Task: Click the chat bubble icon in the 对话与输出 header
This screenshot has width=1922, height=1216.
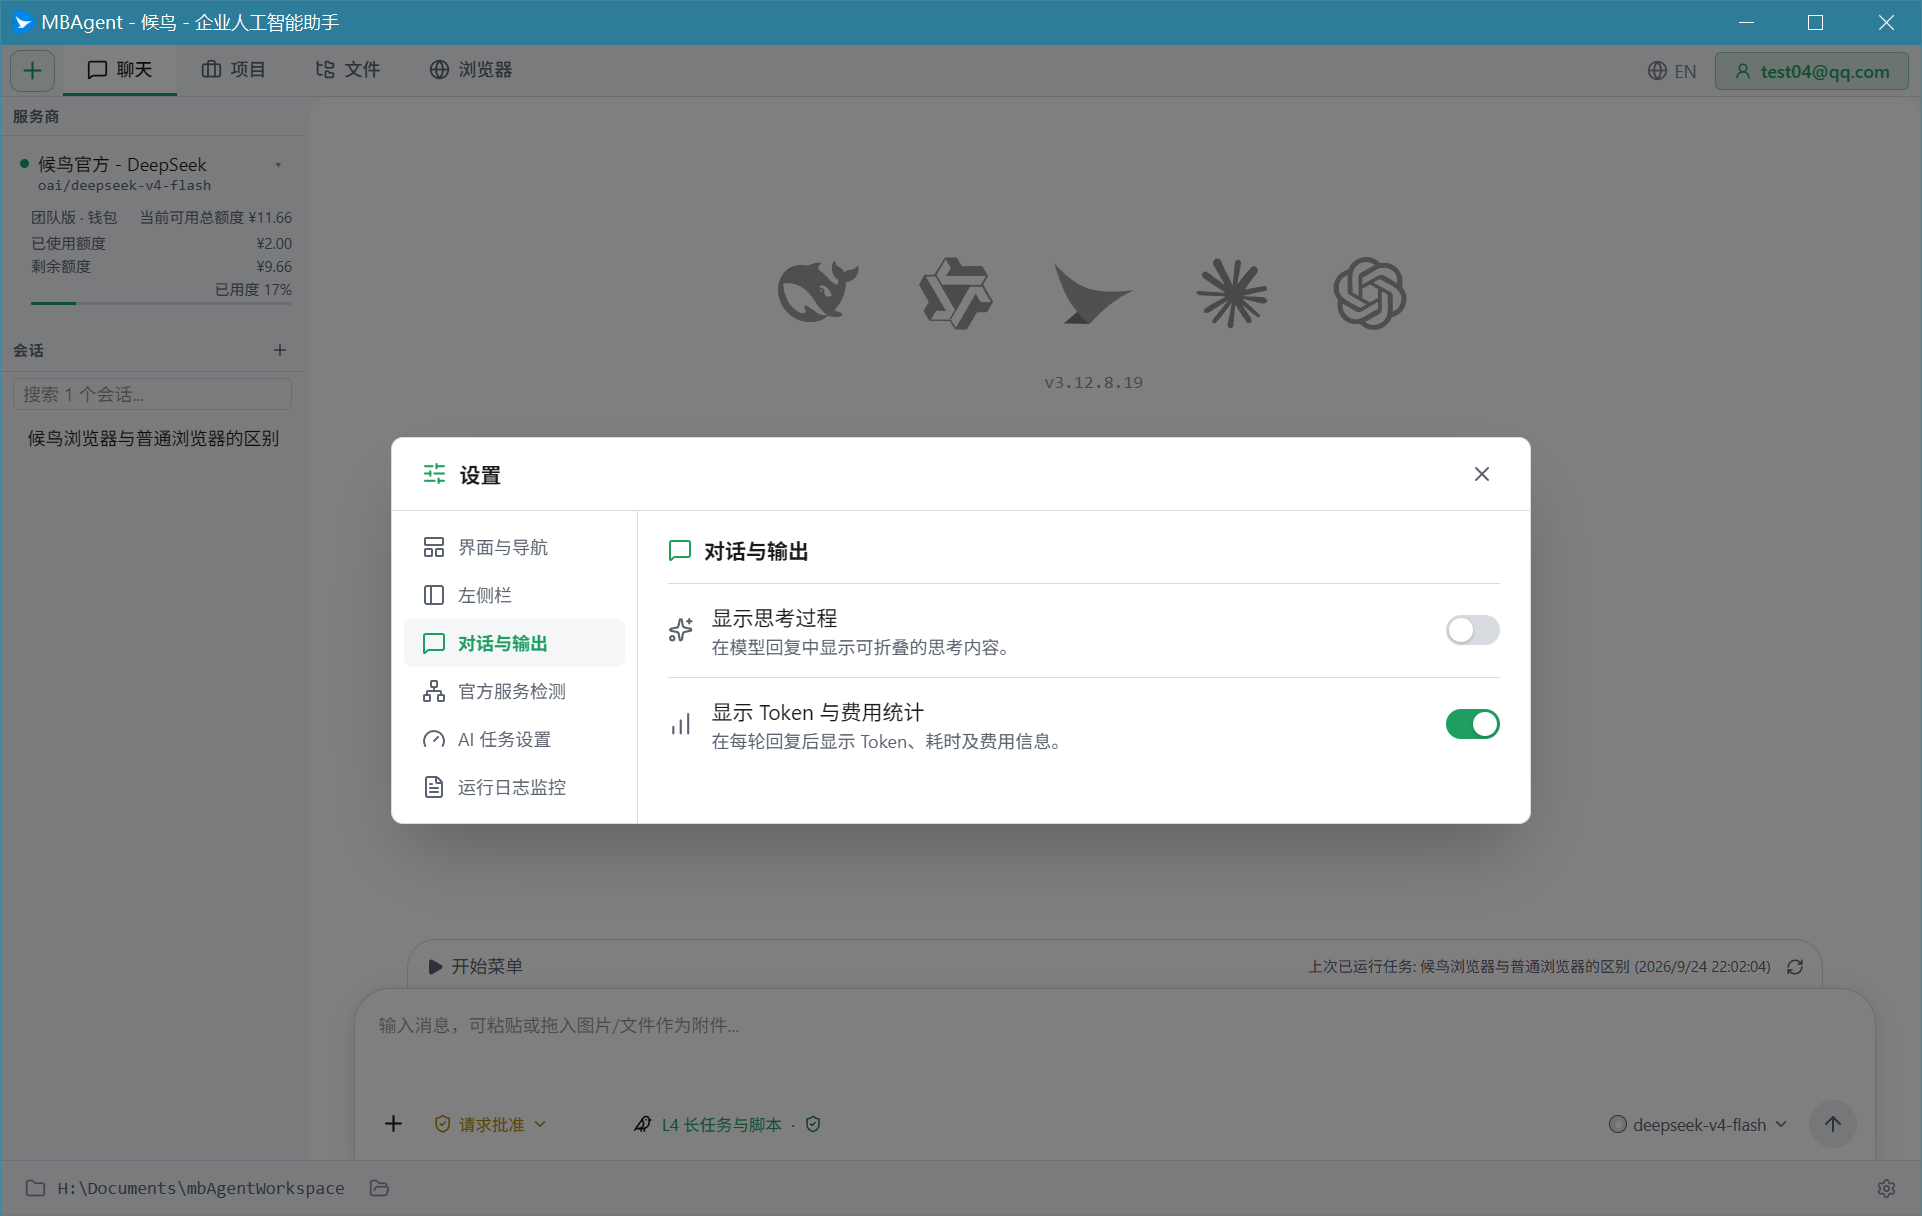Action: (x=680, y=550)
